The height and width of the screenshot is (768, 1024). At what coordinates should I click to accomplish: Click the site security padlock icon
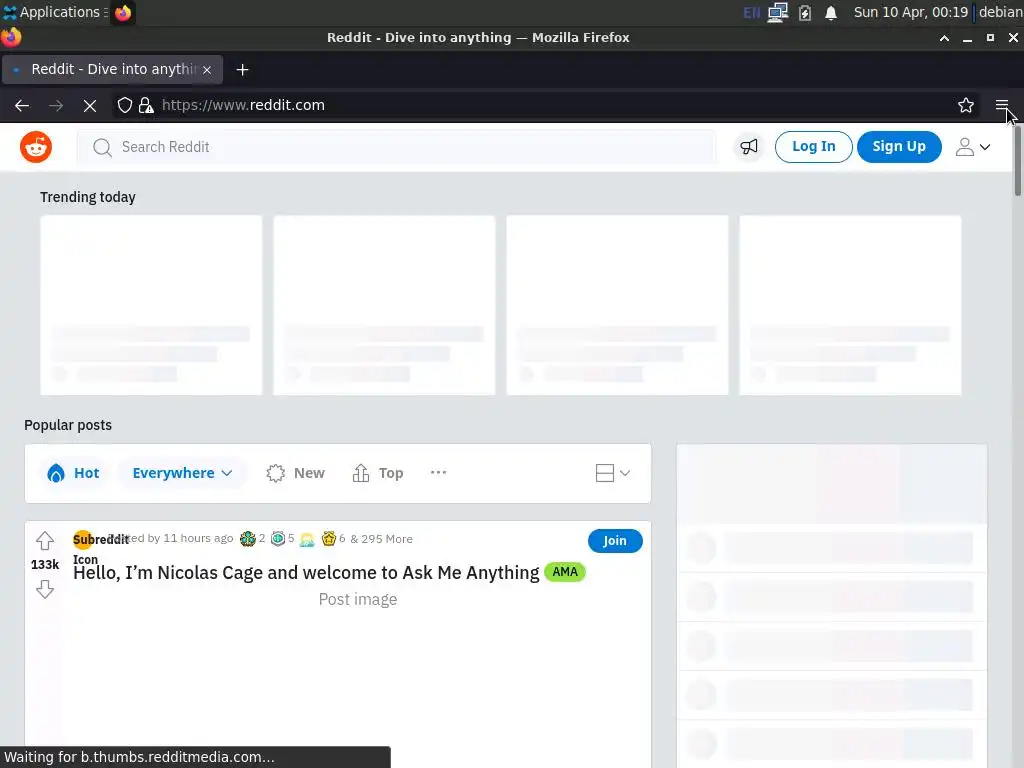146,105
